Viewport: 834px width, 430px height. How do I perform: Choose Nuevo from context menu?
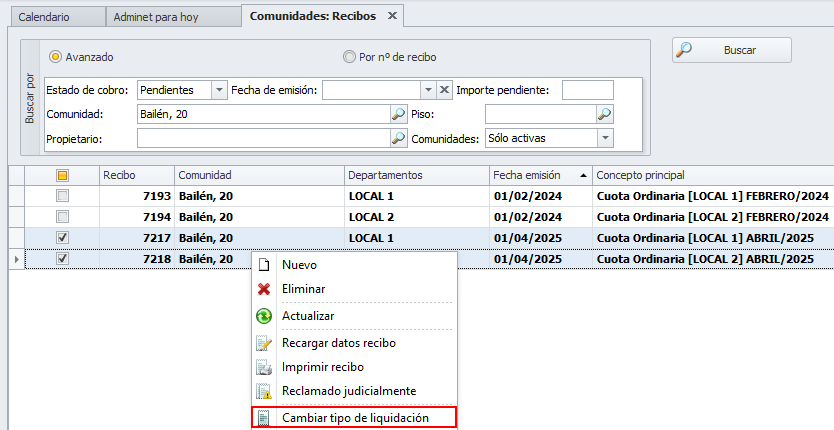click(354, 265)
